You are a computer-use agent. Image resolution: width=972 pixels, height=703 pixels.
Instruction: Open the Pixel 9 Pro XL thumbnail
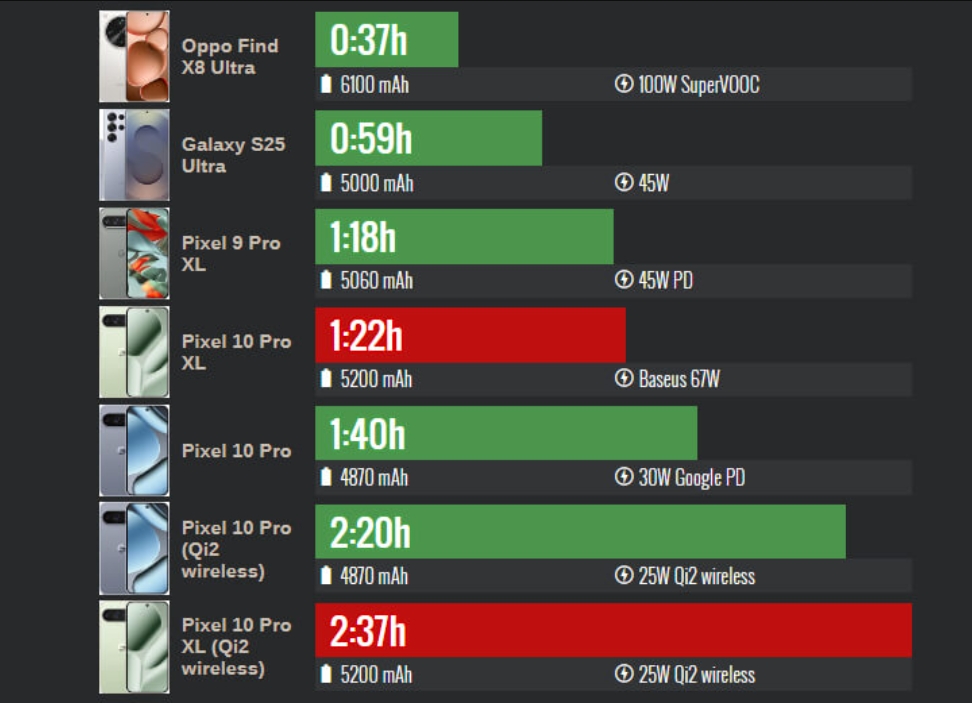134,253
